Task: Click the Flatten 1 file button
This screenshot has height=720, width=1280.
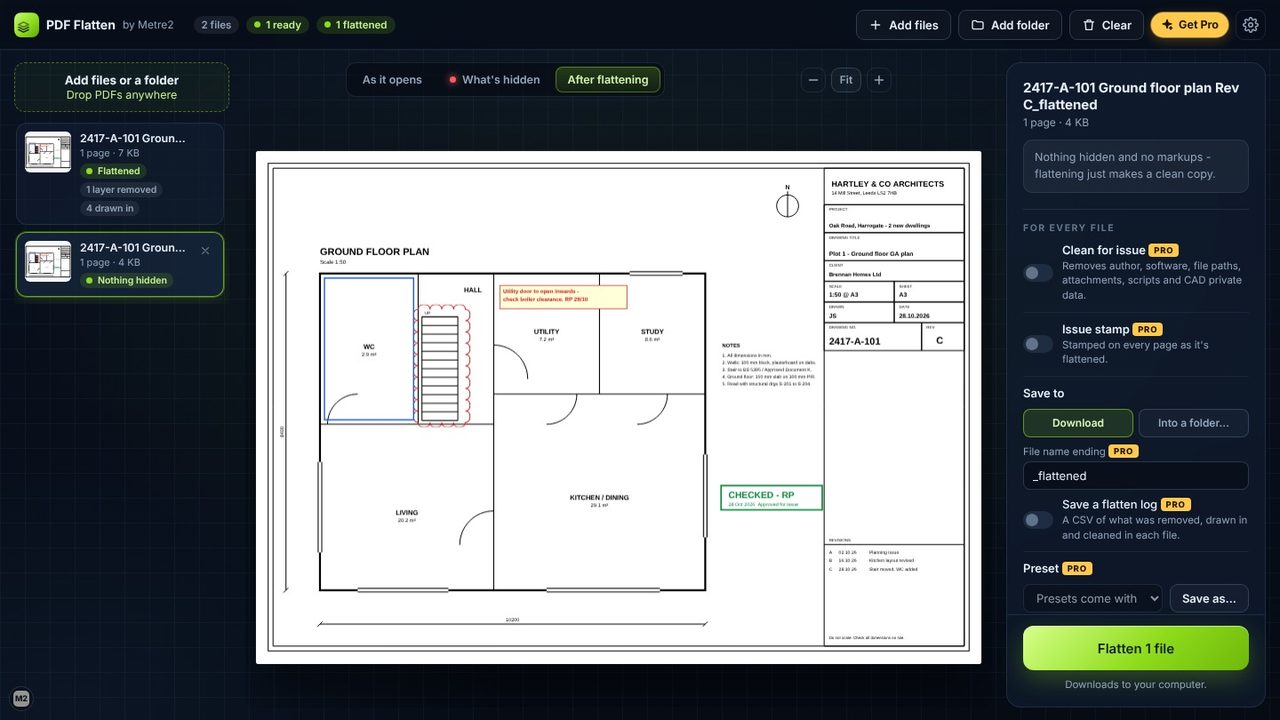Action: pyautogui.click(x=1136, y=648)
